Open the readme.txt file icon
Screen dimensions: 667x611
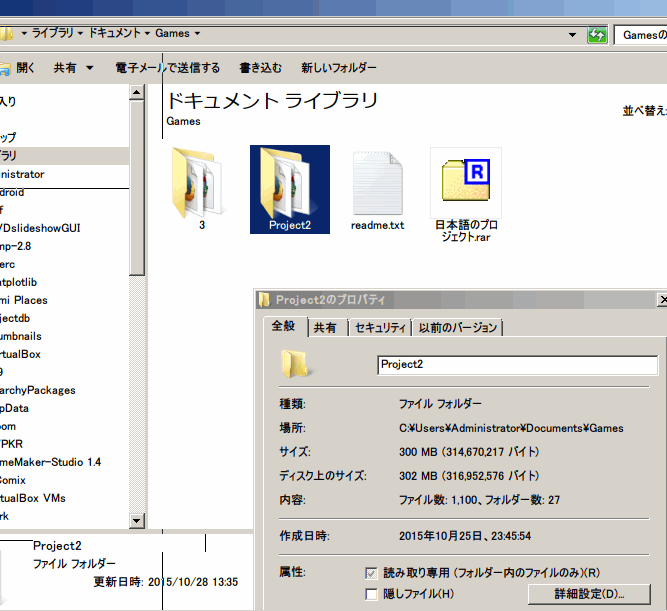(x=377, y=190)
